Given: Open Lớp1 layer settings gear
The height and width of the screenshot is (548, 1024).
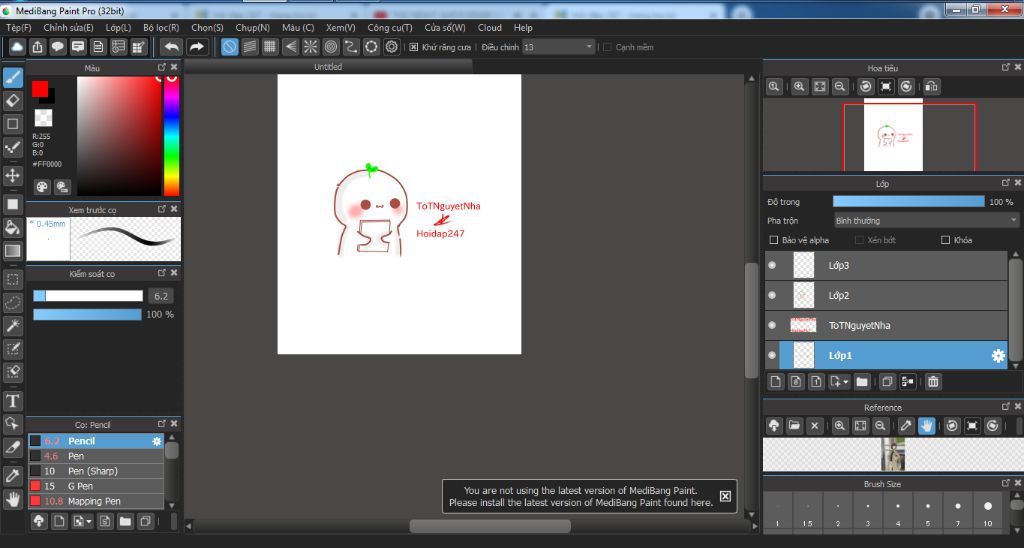Looking at the screenshot, I should 998,355.
